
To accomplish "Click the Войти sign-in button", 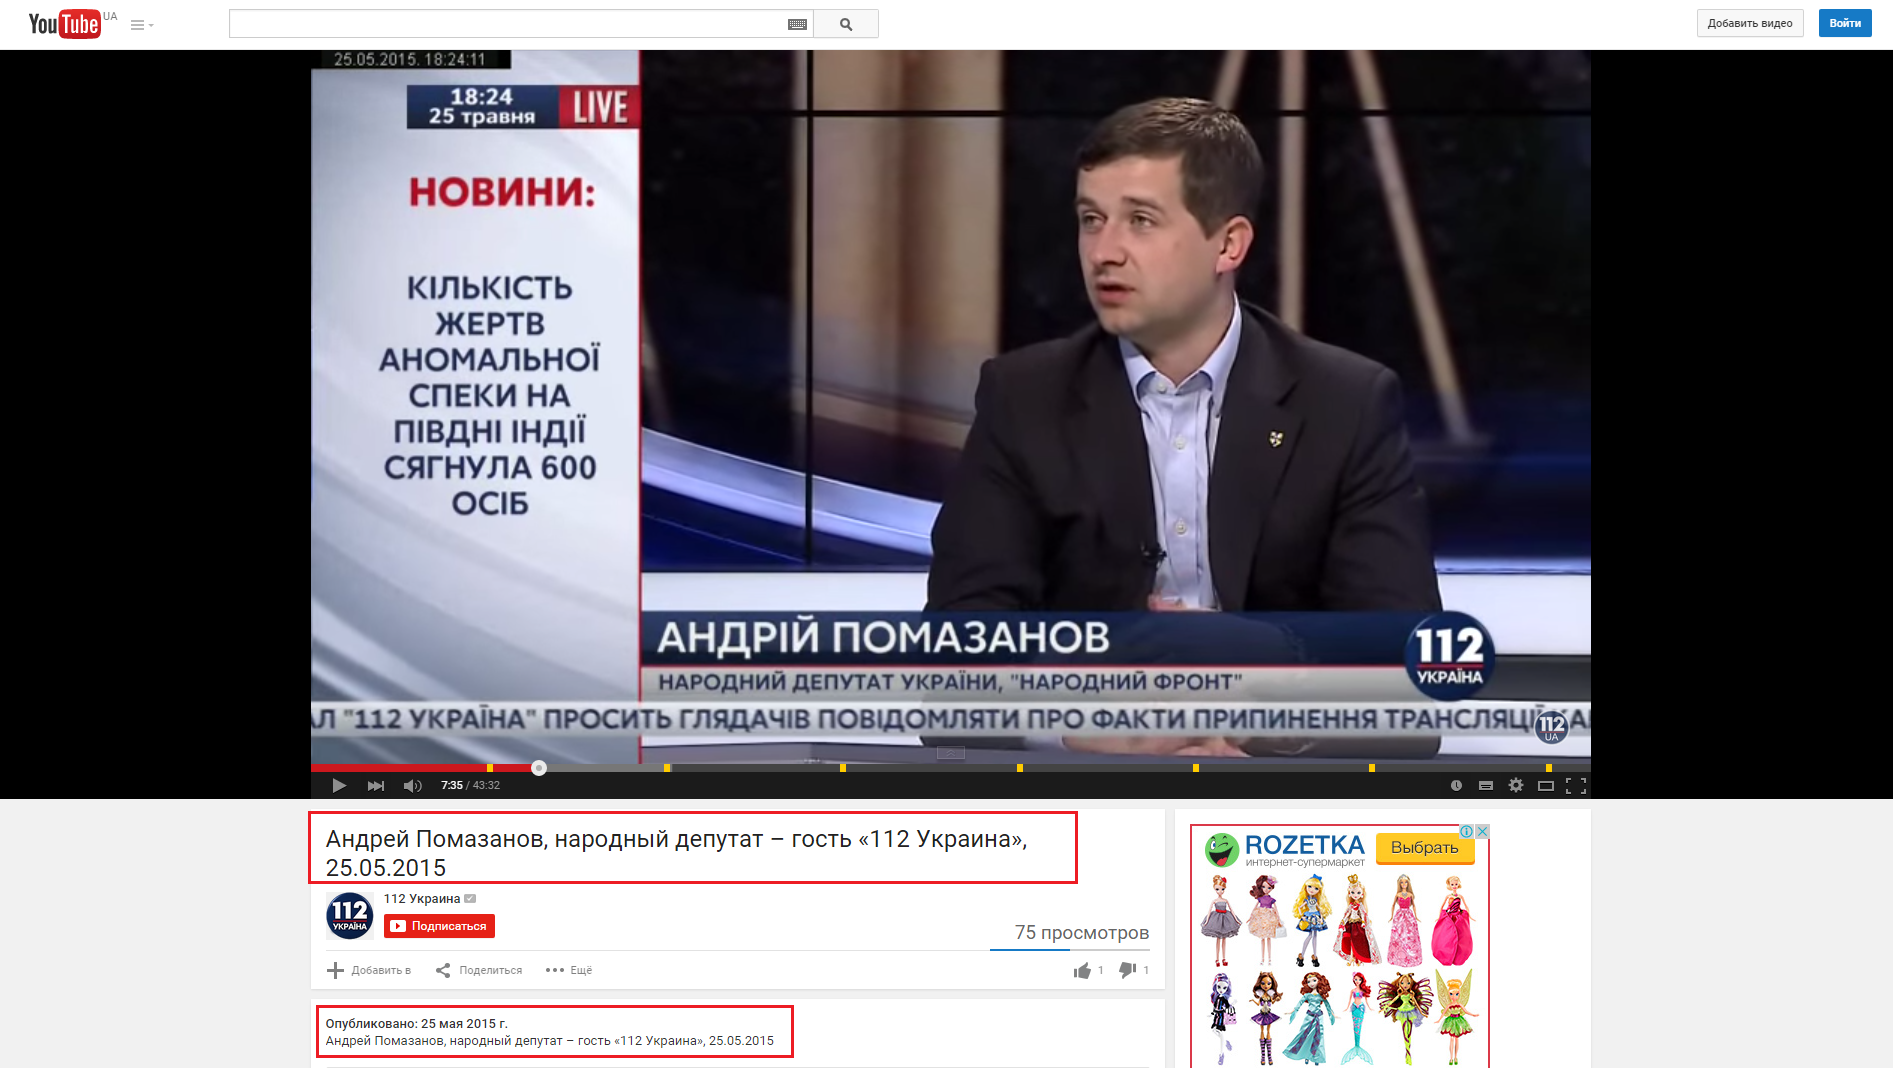I will (1845, 23).
